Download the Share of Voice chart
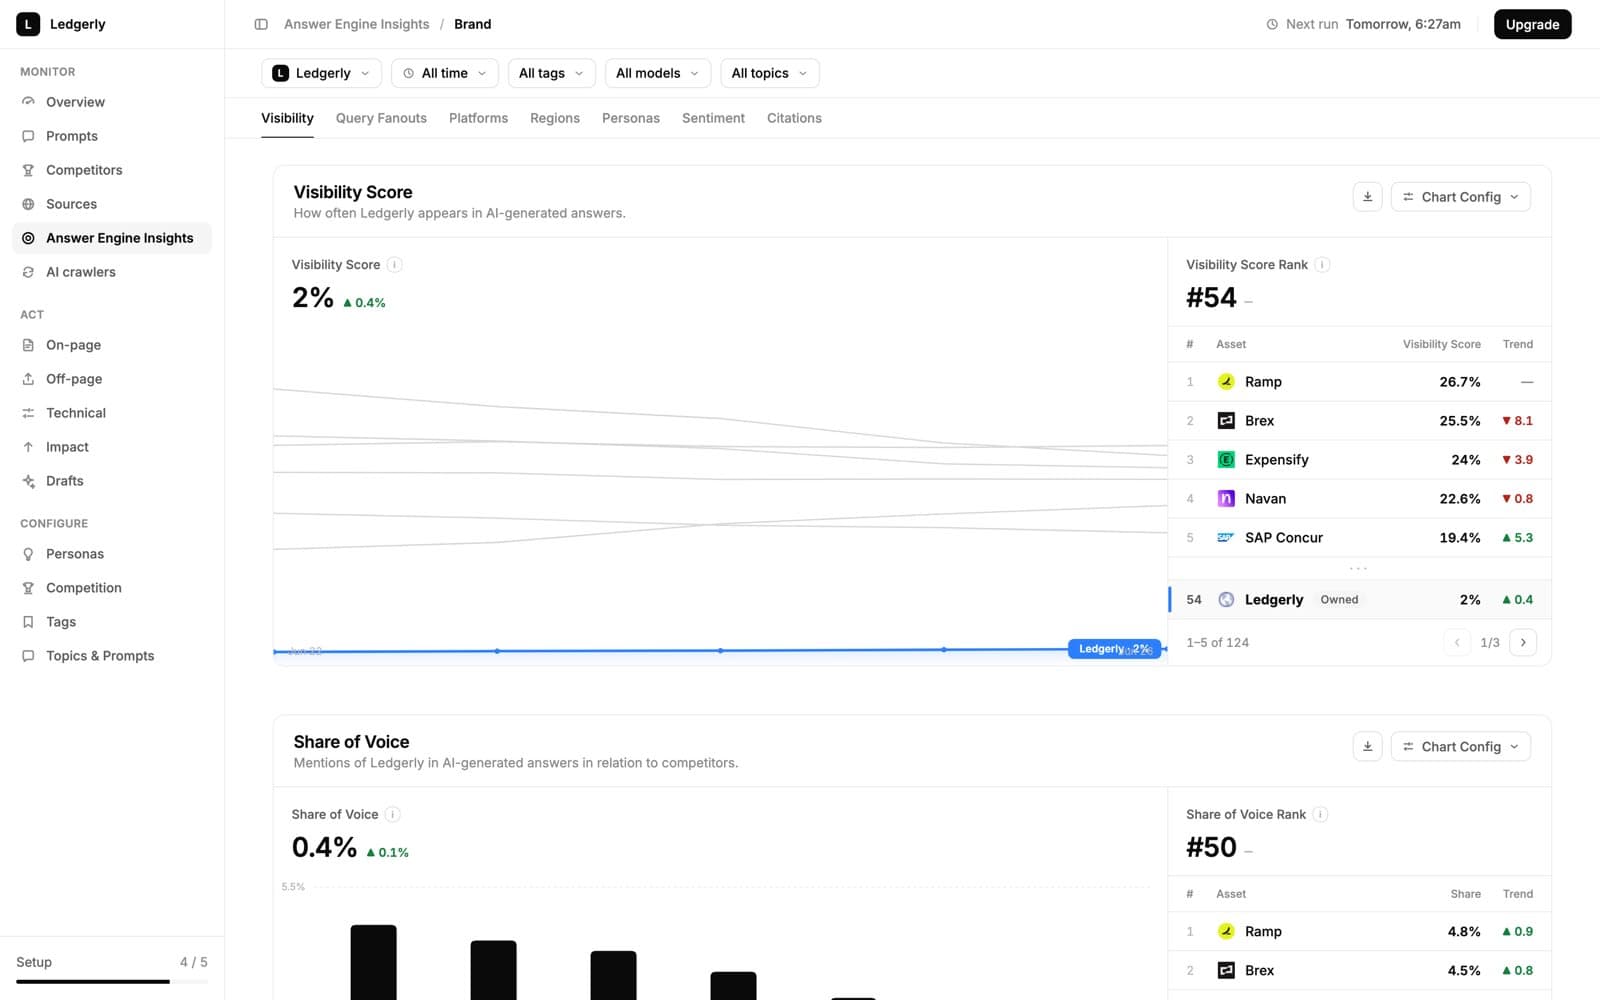This screenshot has width=1600, height=1000. click(x=1367, y=747)
